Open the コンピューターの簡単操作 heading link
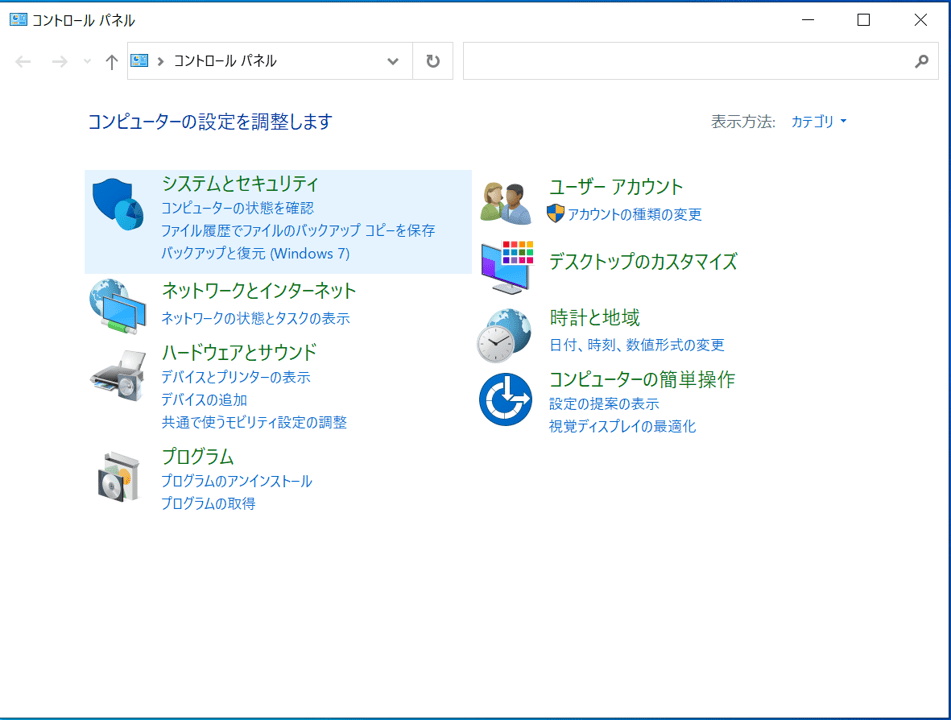The width and height of the screenshot is (951, 720). [642, 380]
